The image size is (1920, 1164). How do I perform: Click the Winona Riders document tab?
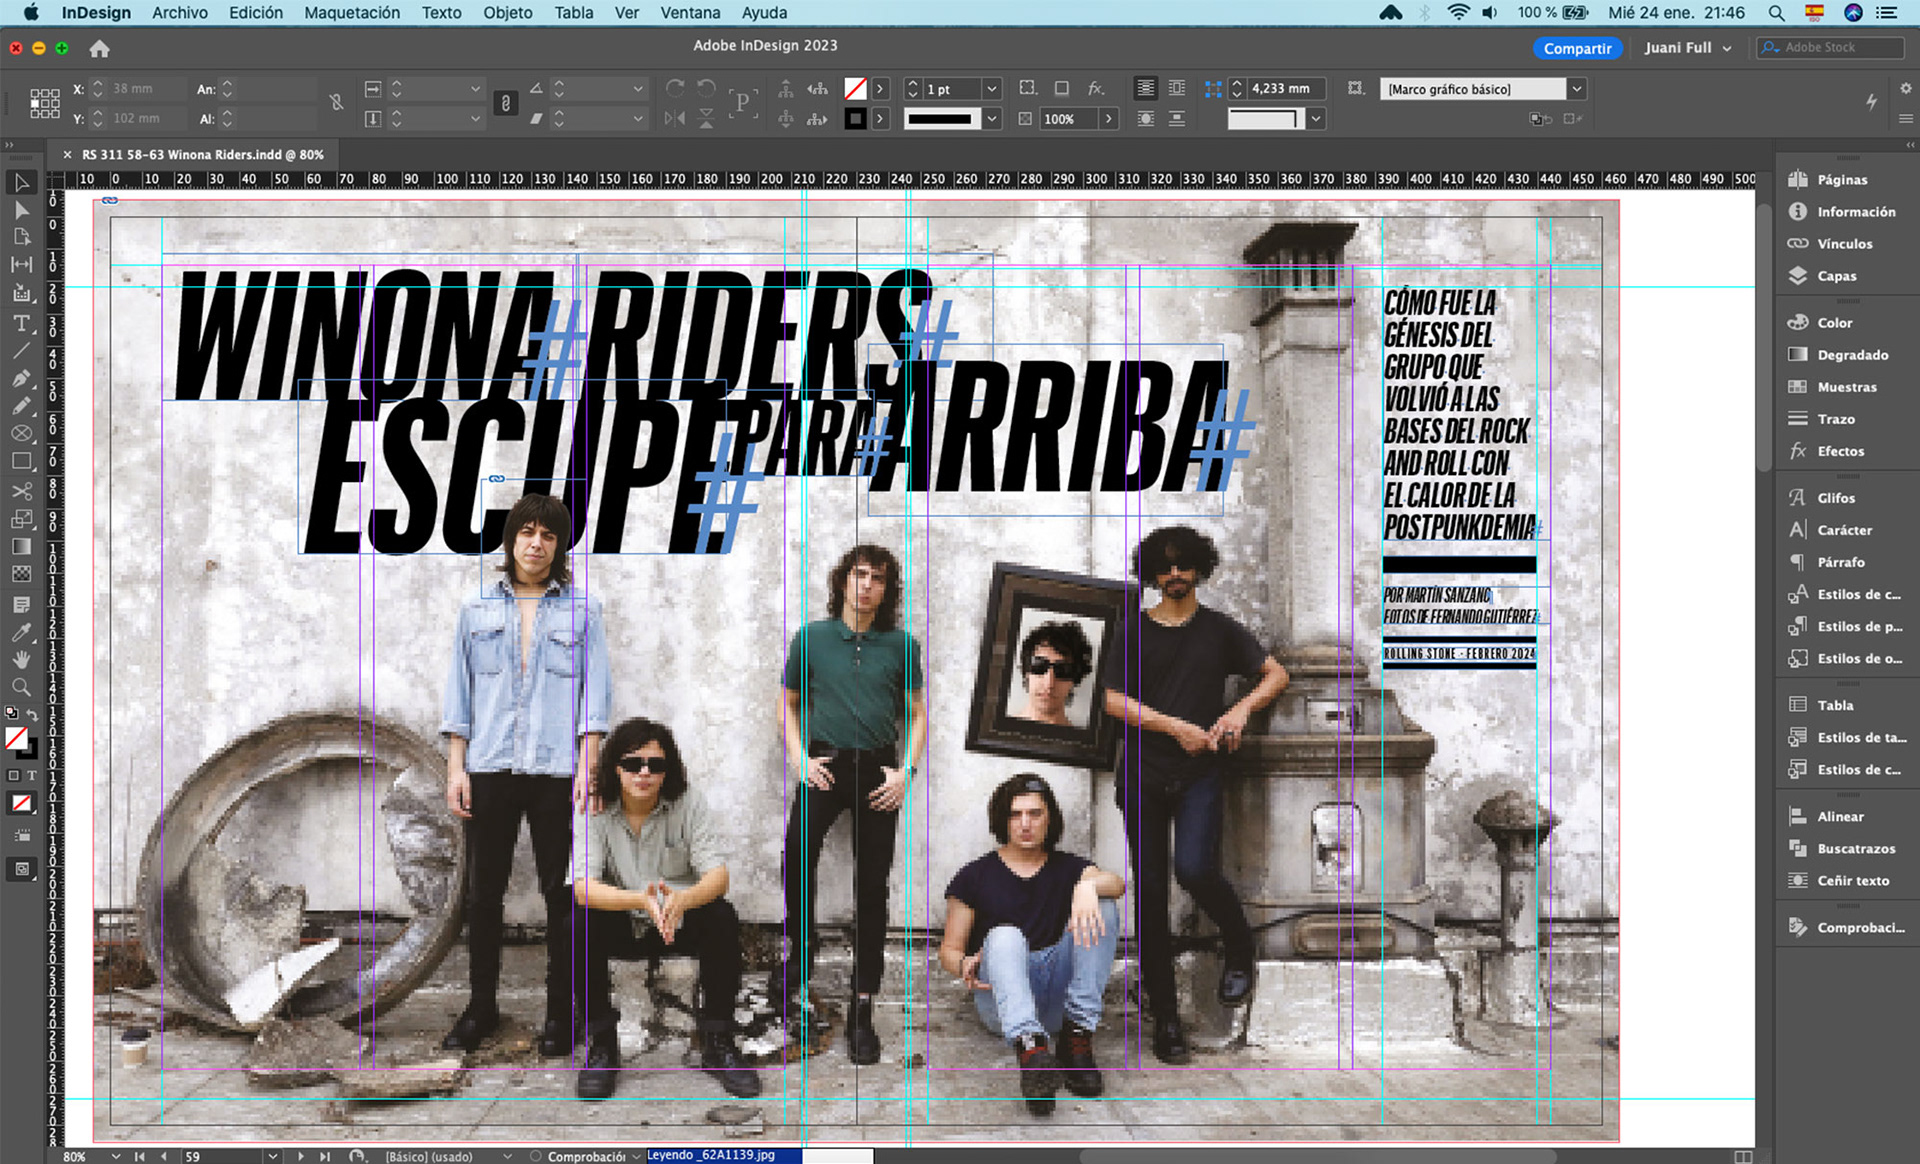pyautogui.click(x=202, y=155)
